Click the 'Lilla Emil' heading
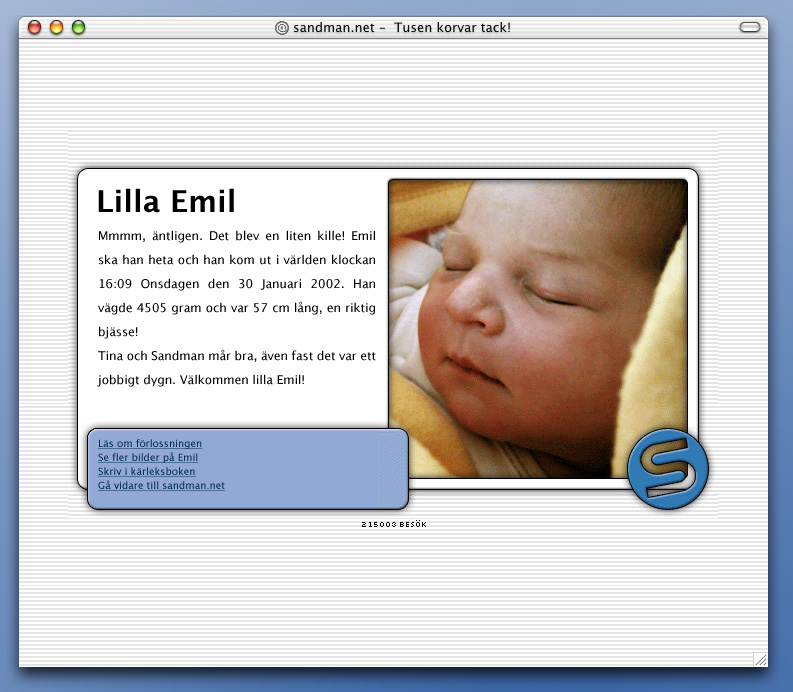The width and height of the screenshot is (793, 692). tap(166, 202)
